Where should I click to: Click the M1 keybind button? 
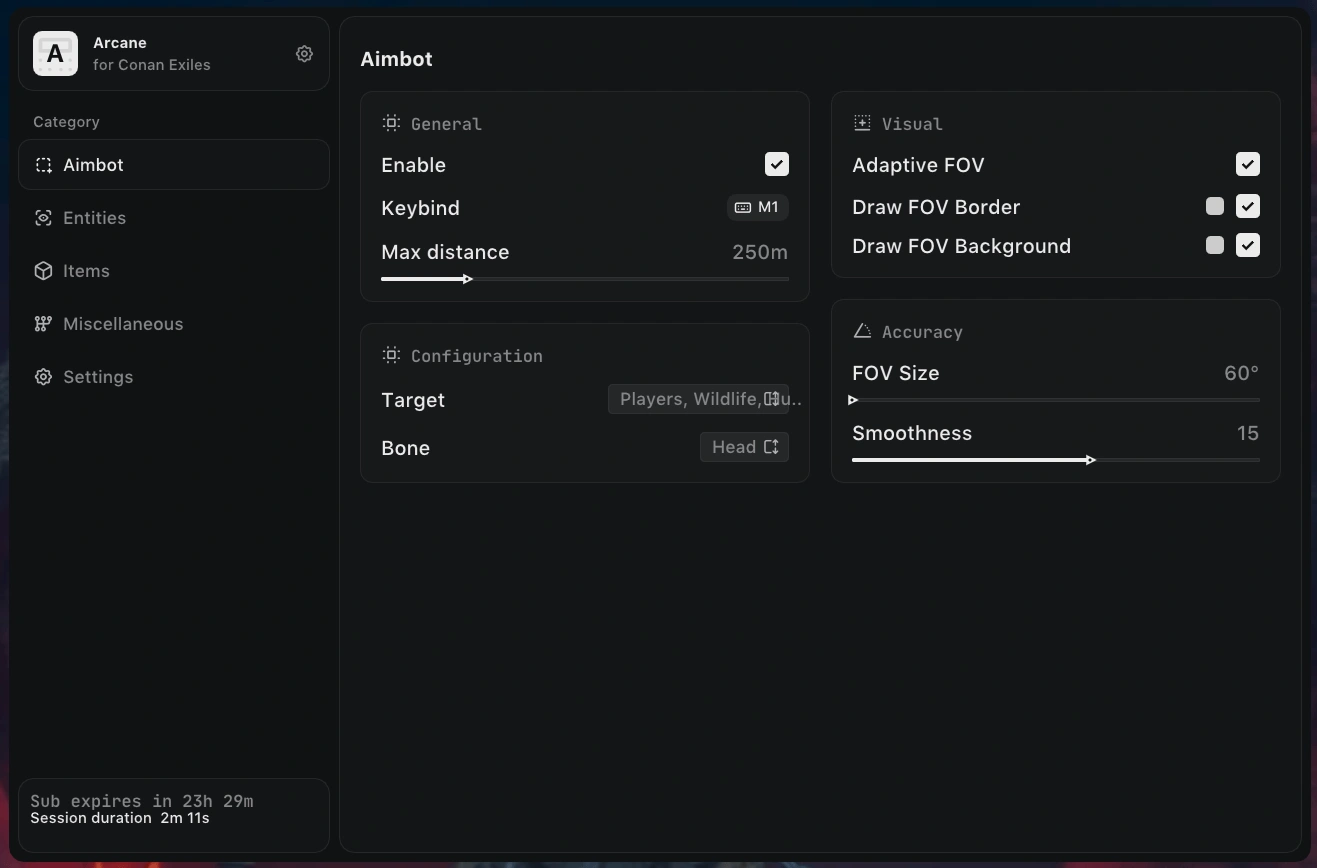click(x=757, y=208)
